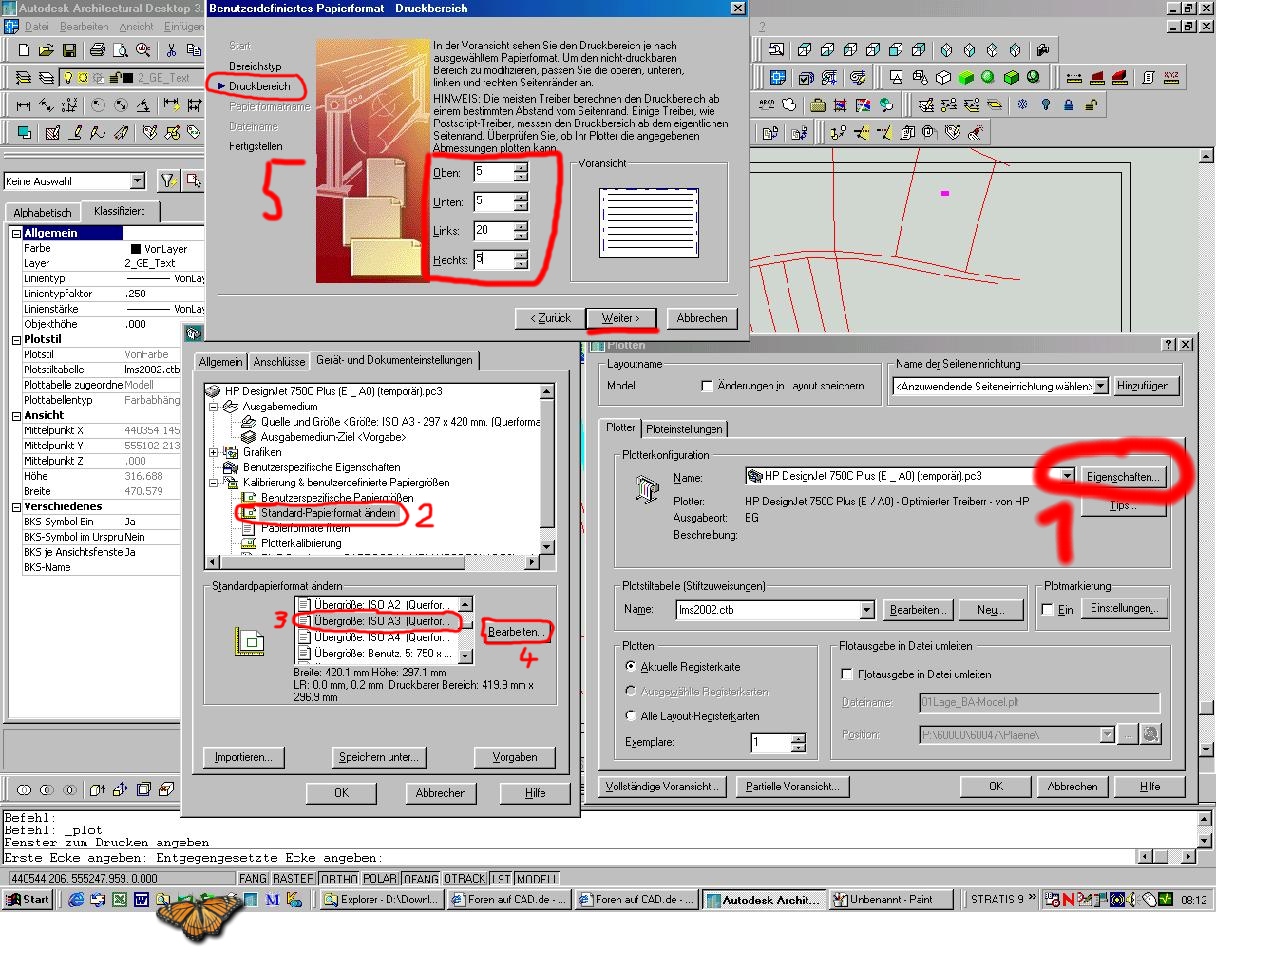Check 'Plotausgabe in Datei umleiten' box
The width and height of the screenshot is (1280, 960).
[x=847, y=675]
